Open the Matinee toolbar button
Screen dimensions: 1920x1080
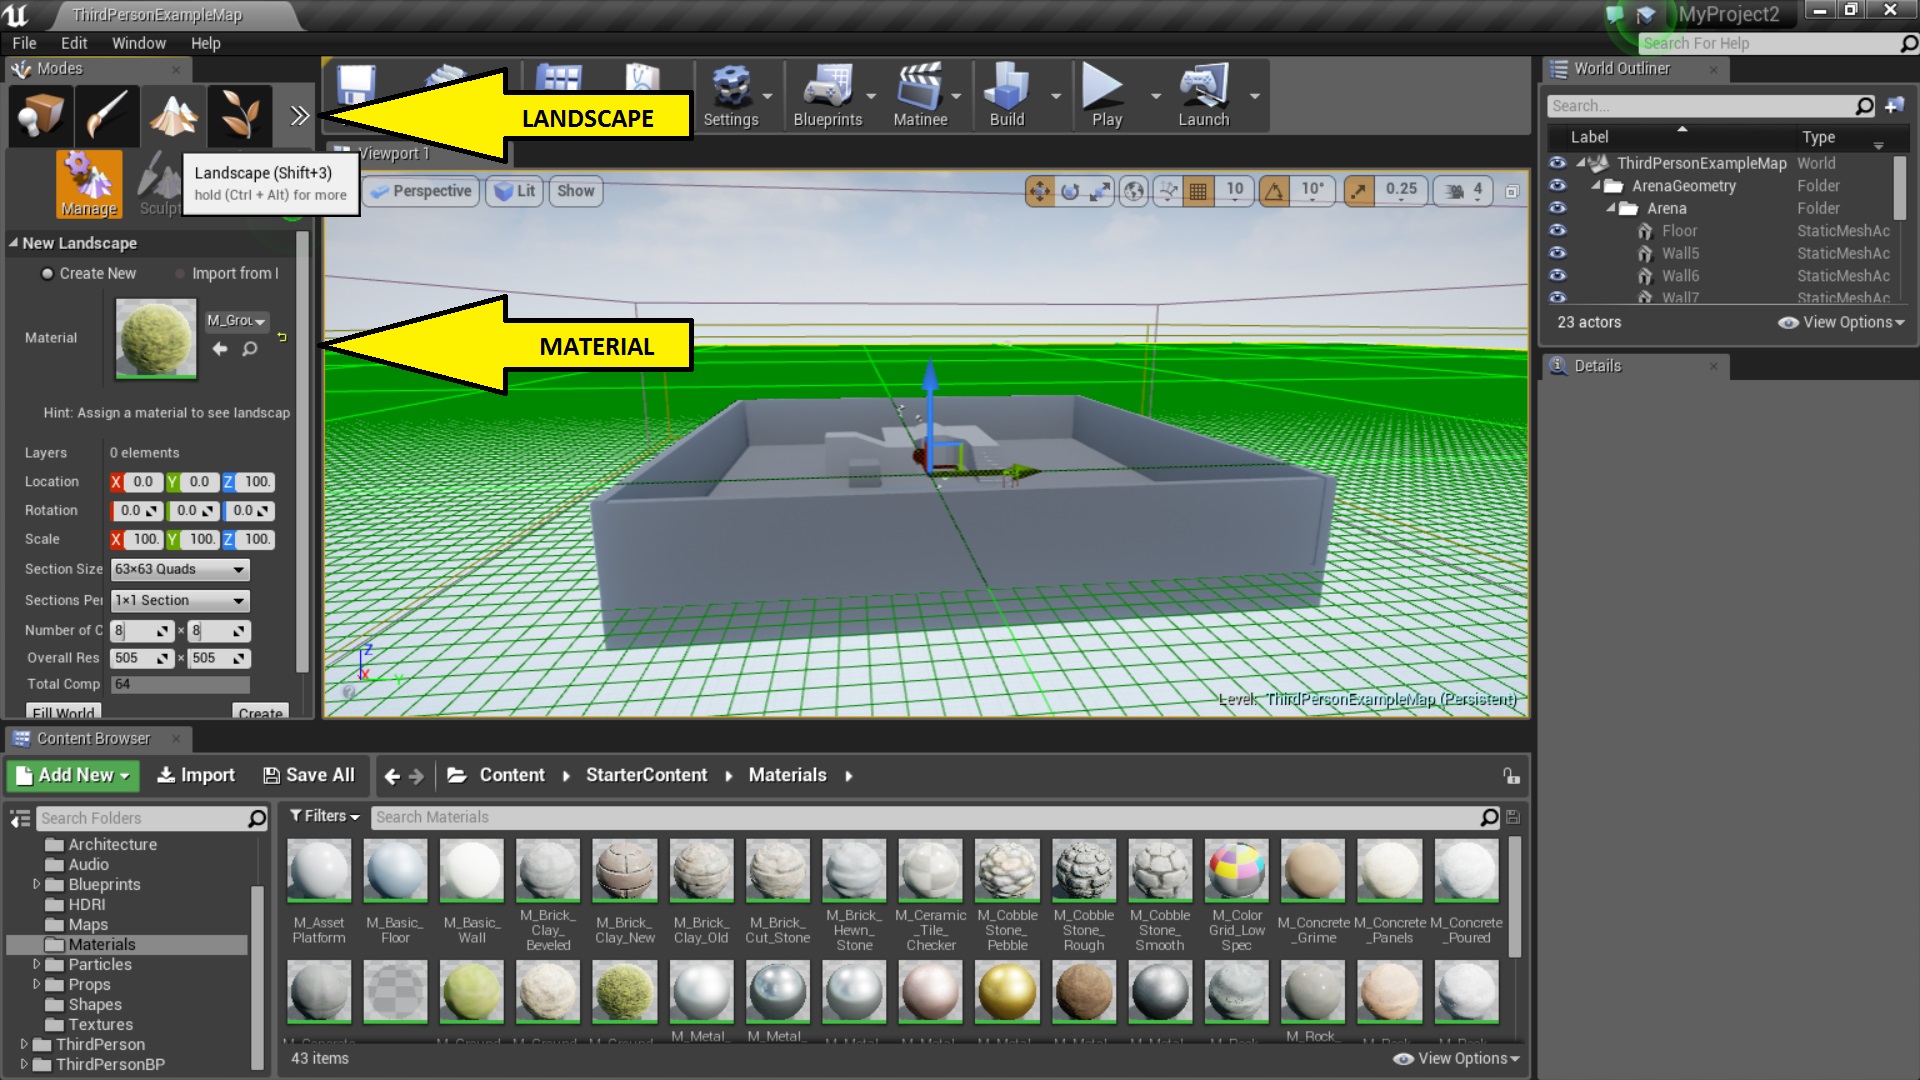[x=920, y=96]
